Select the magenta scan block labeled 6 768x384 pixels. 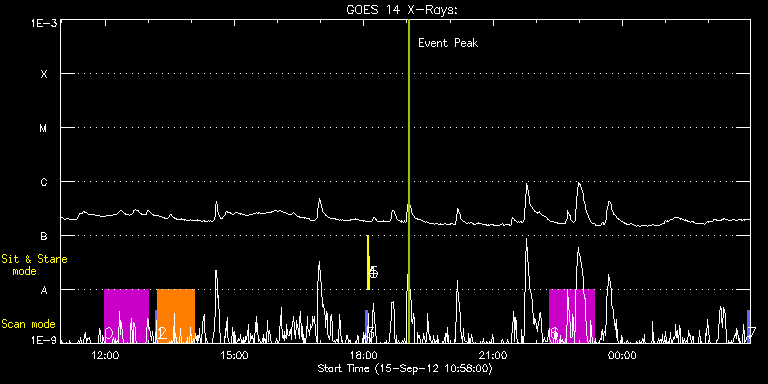pos(572,316)
